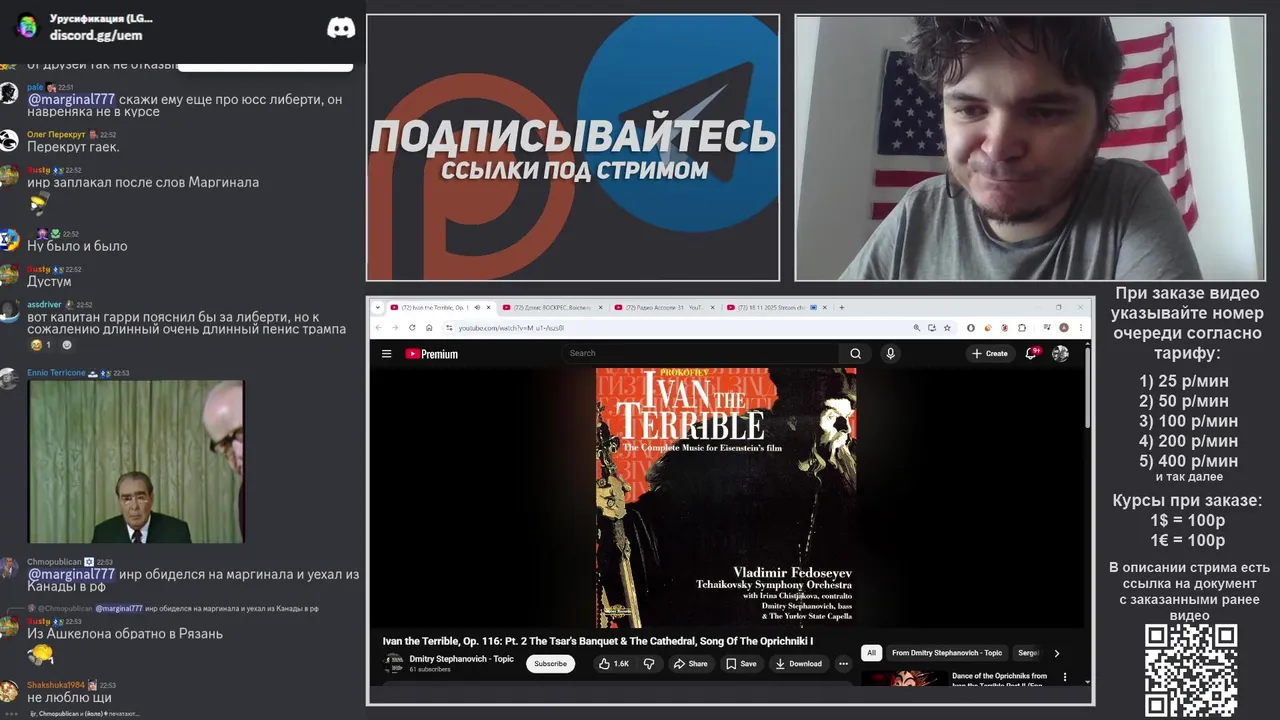Close the Радио Ассорти tab
1280x720 pixels.
click(x=712, y=307)
